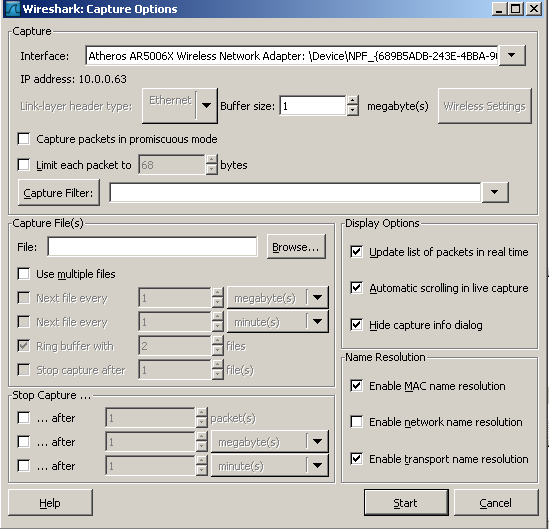Expand the capture filter history dropdown

[x=495, y=192]
